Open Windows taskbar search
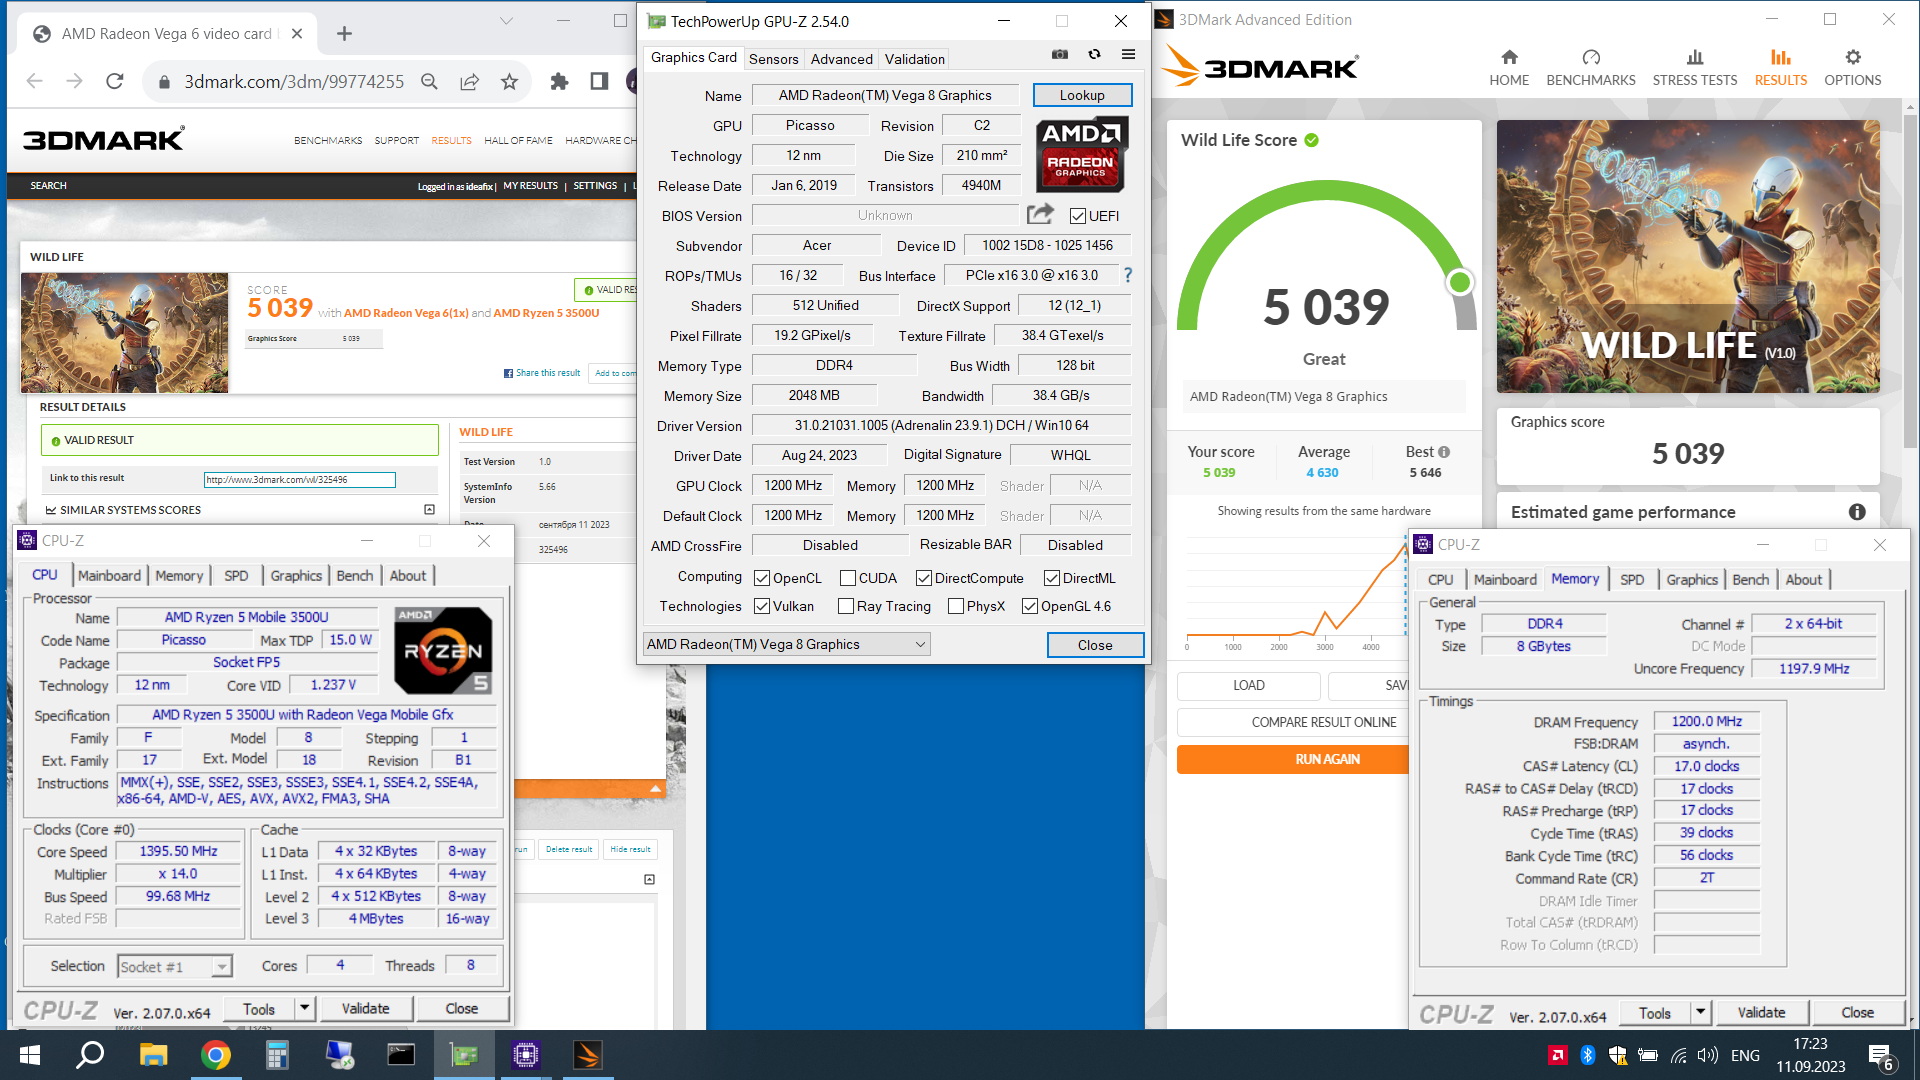 point(90,1055)
